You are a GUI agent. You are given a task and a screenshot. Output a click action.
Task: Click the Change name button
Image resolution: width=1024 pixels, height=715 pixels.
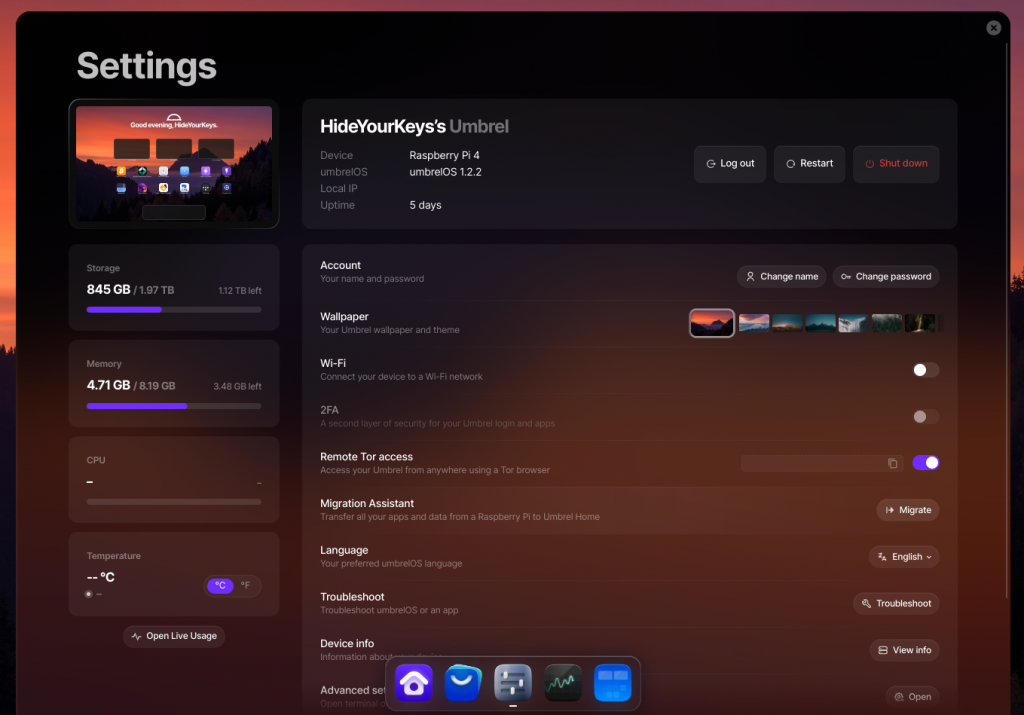click(782, 277)
